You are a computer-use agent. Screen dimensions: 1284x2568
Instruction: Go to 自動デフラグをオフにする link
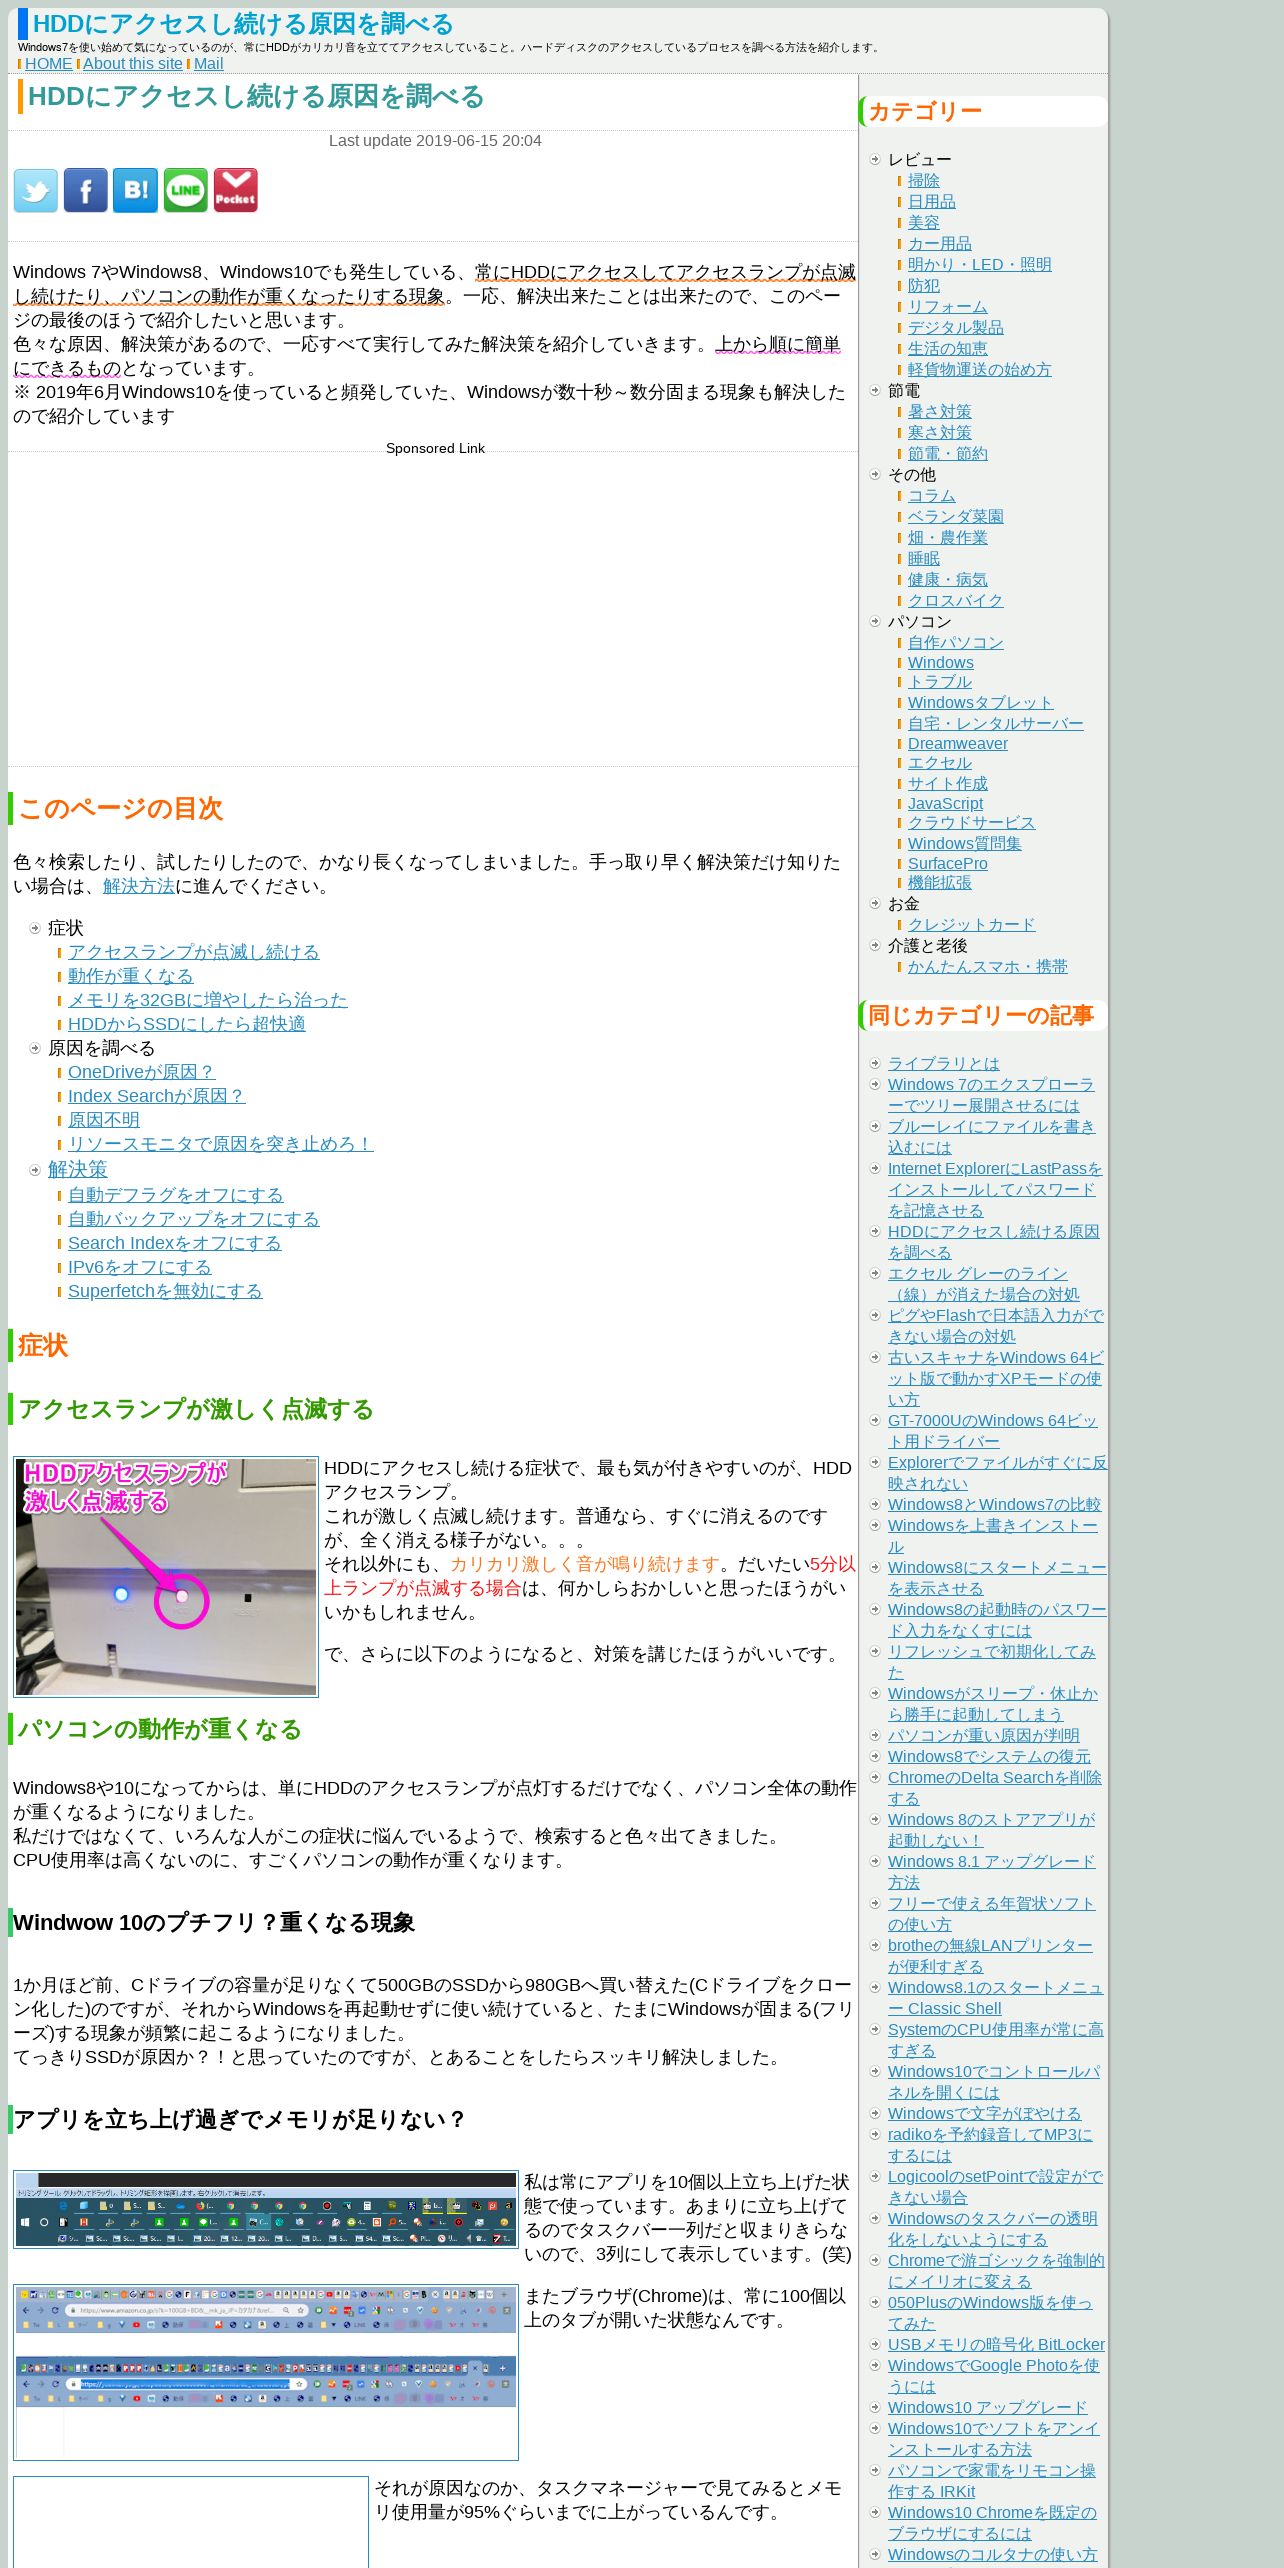[176, 1195]
